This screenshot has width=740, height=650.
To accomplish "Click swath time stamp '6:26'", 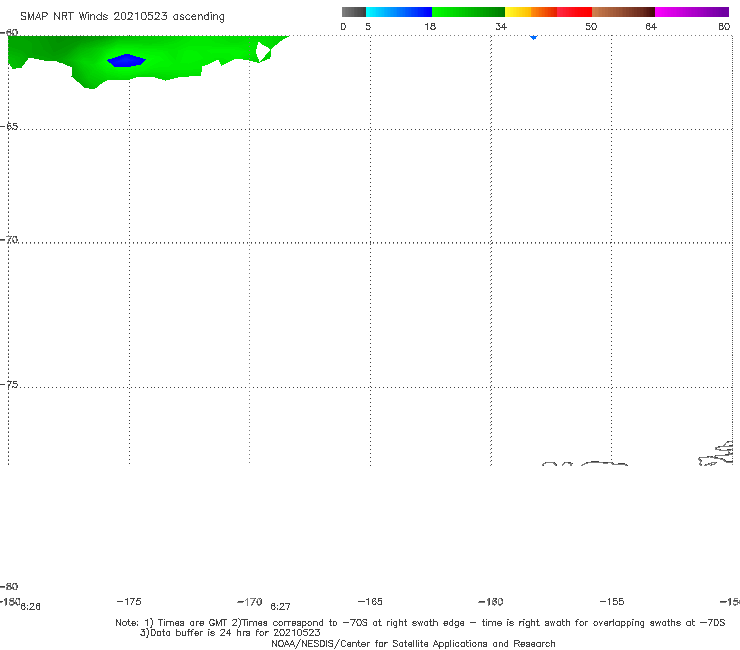I will (30, 607).
